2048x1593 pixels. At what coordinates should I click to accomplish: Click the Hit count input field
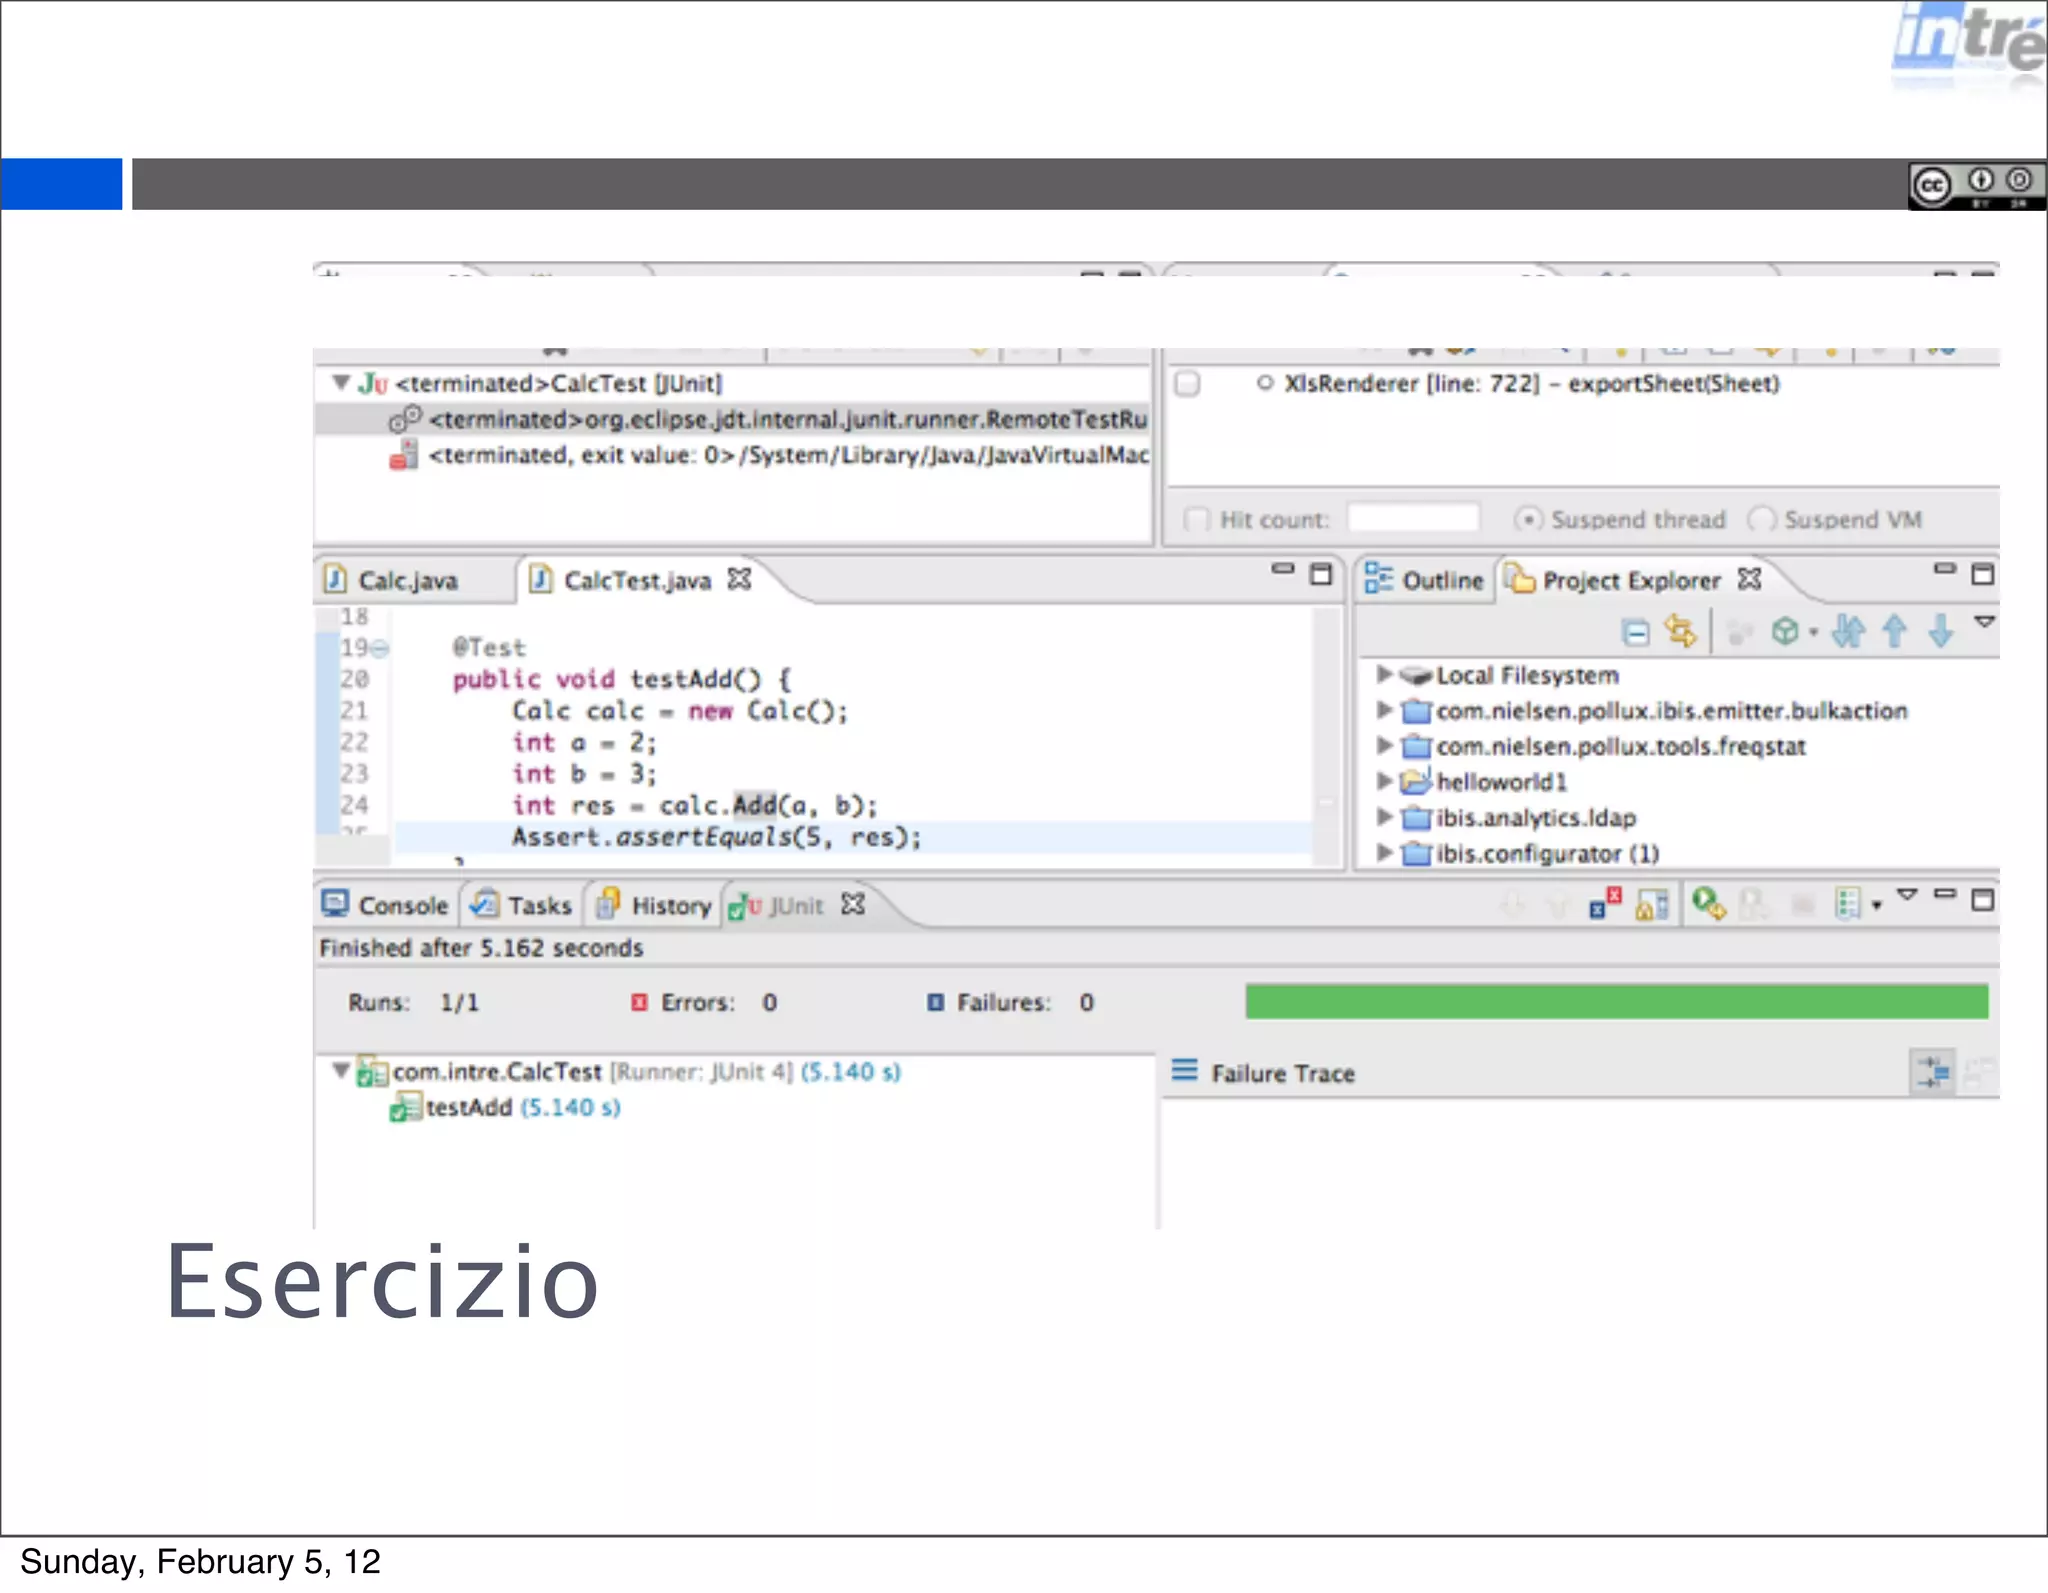[x=1413, y=518]
